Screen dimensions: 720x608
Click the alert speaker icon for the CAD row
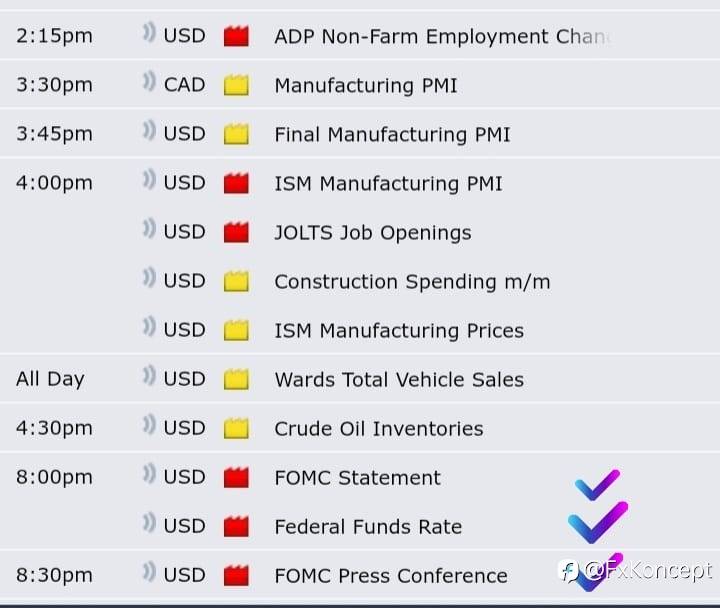tap(149, 81)
